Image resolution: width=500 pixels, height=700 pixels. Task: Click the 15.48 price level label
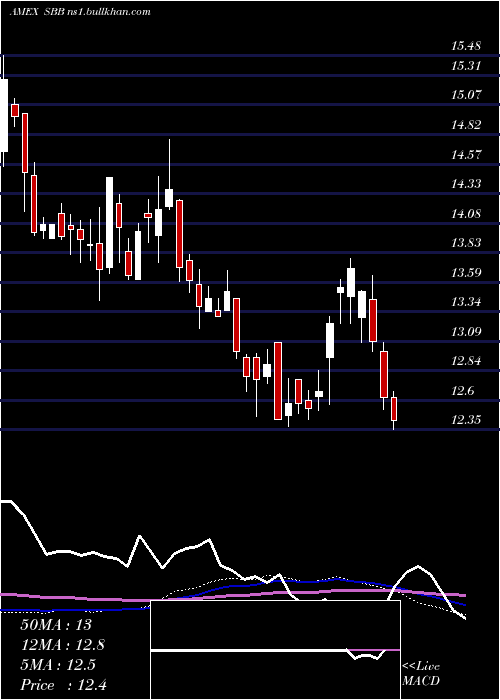point(466,46)
